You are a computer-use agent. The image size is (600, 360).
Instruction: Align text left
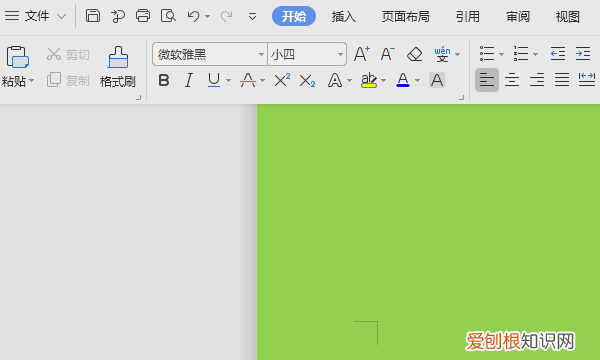point(487,80)
